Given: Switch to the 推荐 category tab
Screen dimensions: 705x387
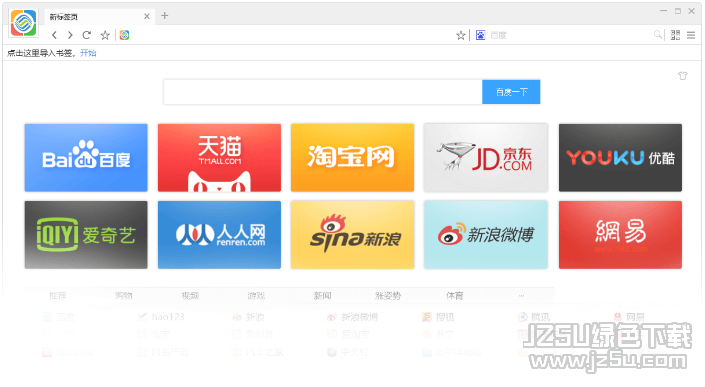Looking at the screenshot, I should [58, 296].
